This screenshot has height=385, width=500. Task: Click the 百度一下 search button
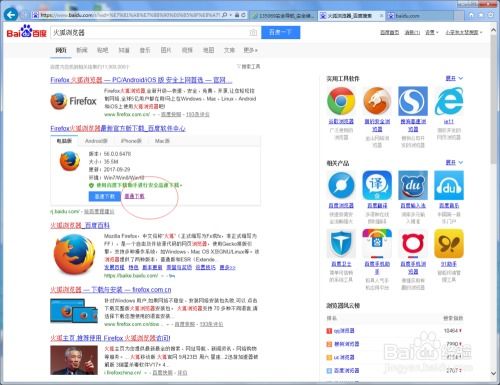[x=281, y=32]
